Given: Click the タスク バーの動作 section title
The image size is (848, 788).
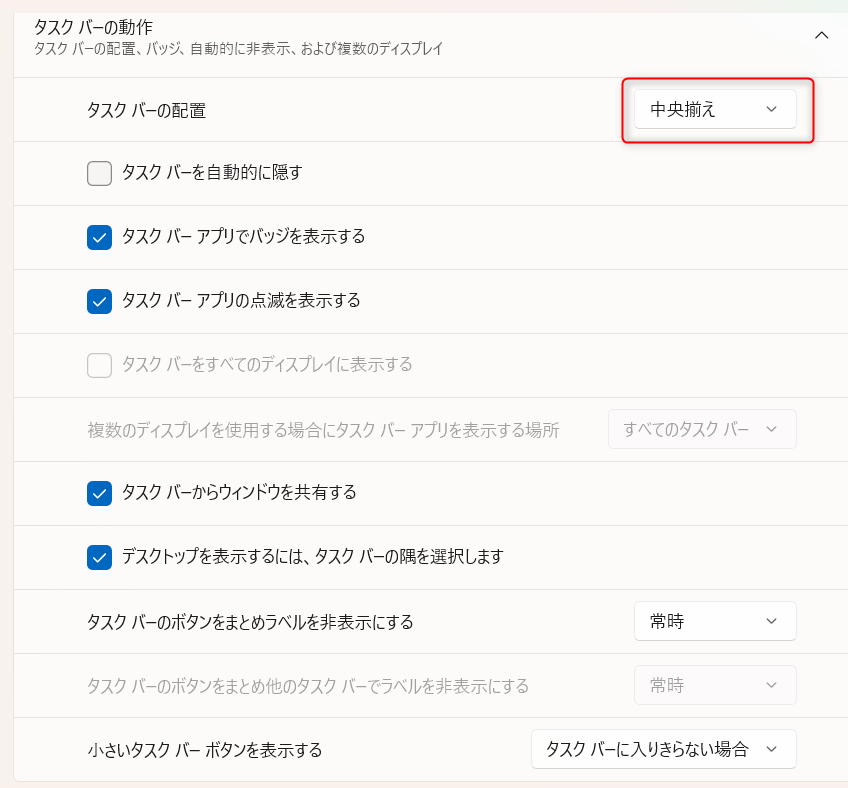Looking at the screenshot, I should [93, 27].
